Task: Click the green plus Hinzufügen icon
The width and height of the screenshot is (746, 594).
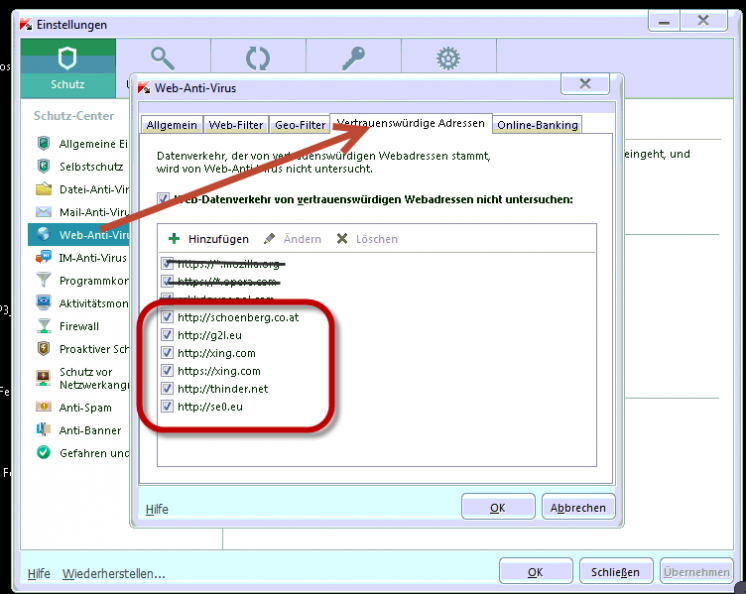Action: tap(174, 238)
